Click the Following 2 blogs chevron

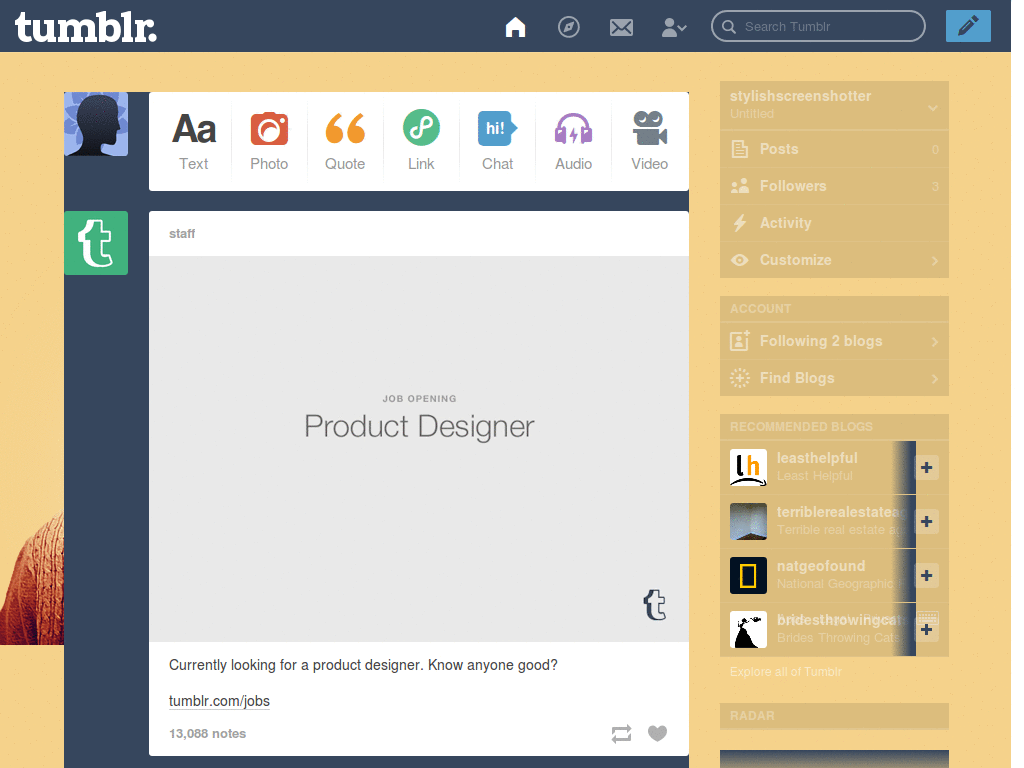(x=935, y=342)
